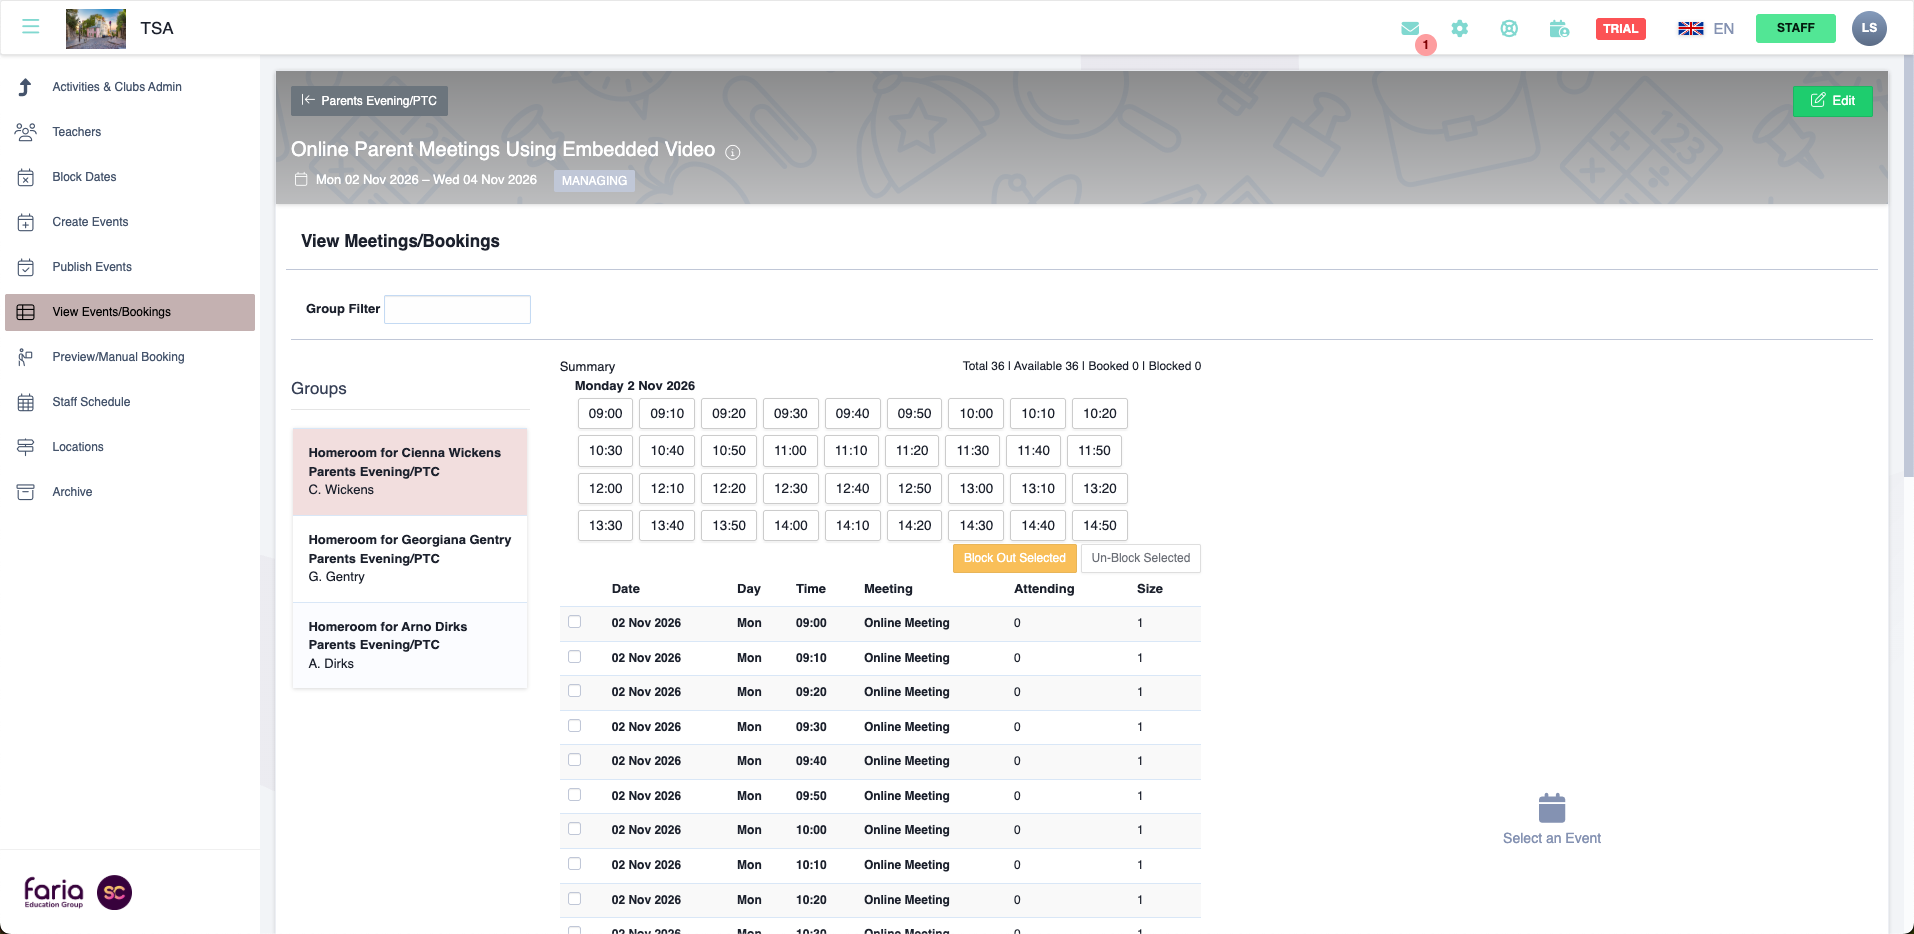Open Staff Schedule in the sidebar

click(91, 402)
